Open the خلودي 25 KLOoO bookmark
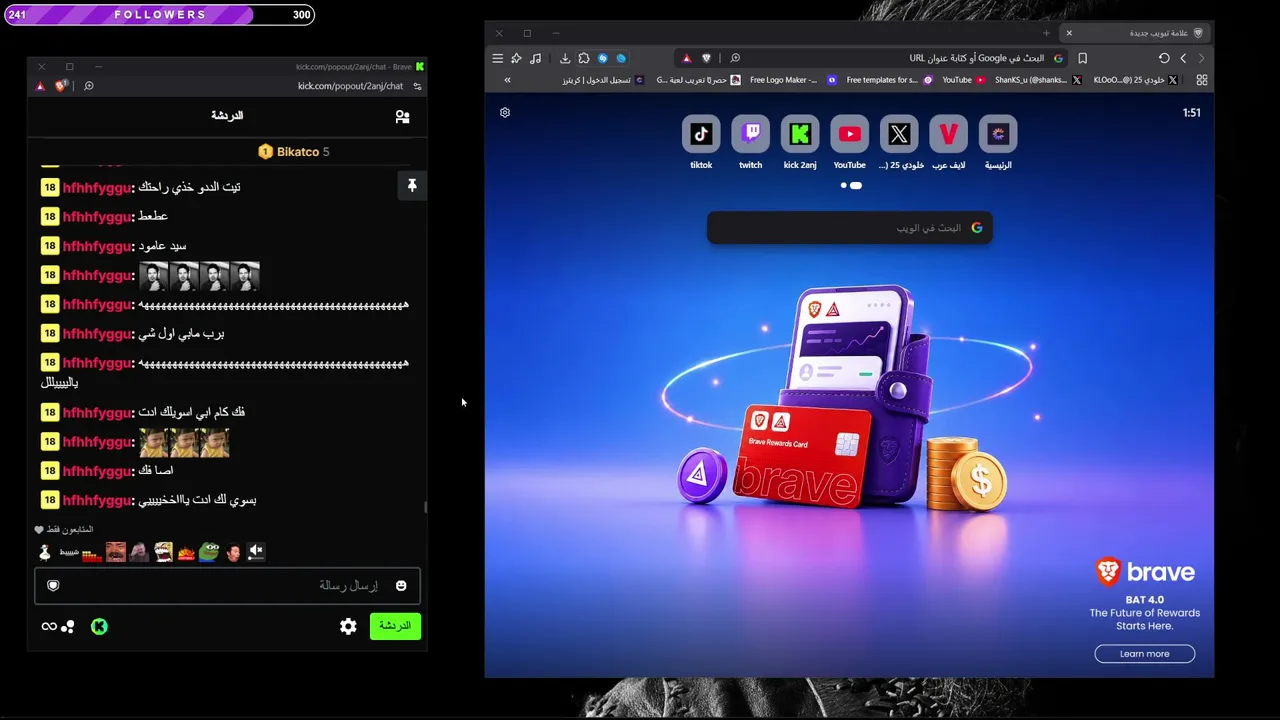This screenshot has height=720, width=1280. click(1136, 80)
